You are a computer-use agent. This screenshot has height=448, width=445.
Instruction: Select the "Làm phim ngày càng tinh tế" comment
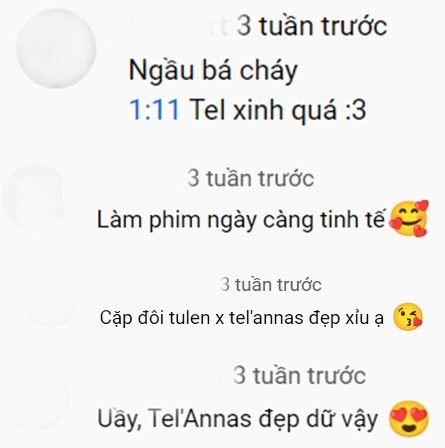(x=241, y=220)
